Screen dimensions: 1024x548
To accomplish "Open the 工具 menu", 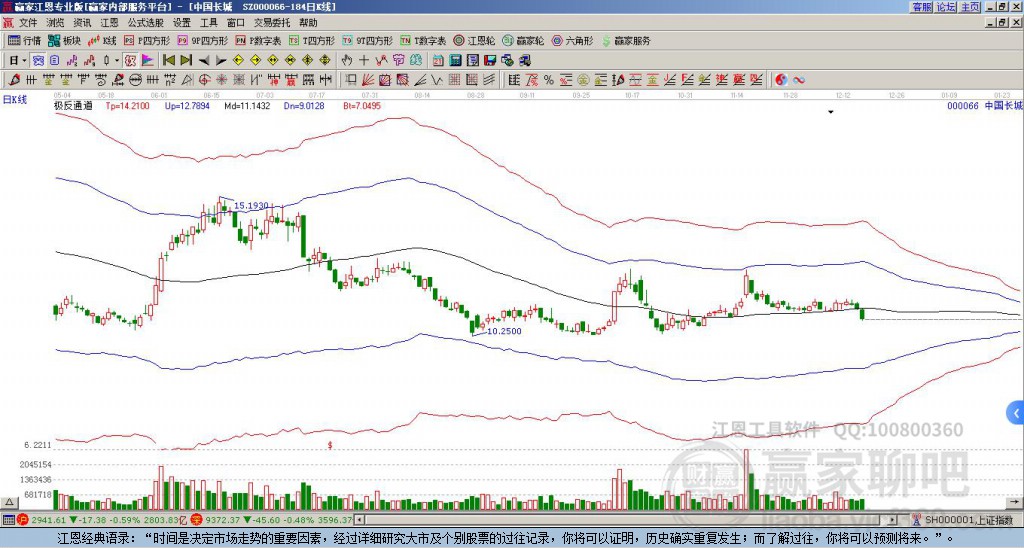I will (x=208, y=23).
